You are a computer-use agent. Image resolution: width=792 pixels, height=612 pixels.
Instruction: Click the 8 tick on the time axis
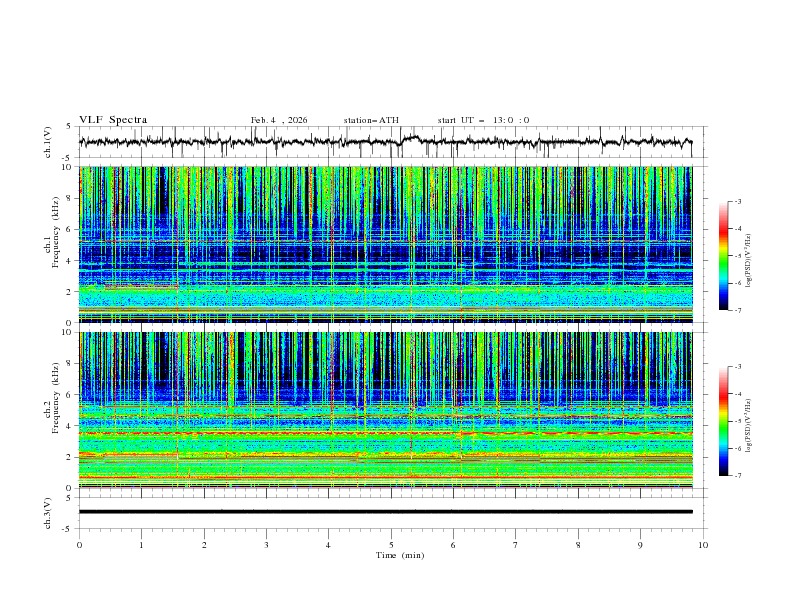pyautogui.click(x=578, y=545)
